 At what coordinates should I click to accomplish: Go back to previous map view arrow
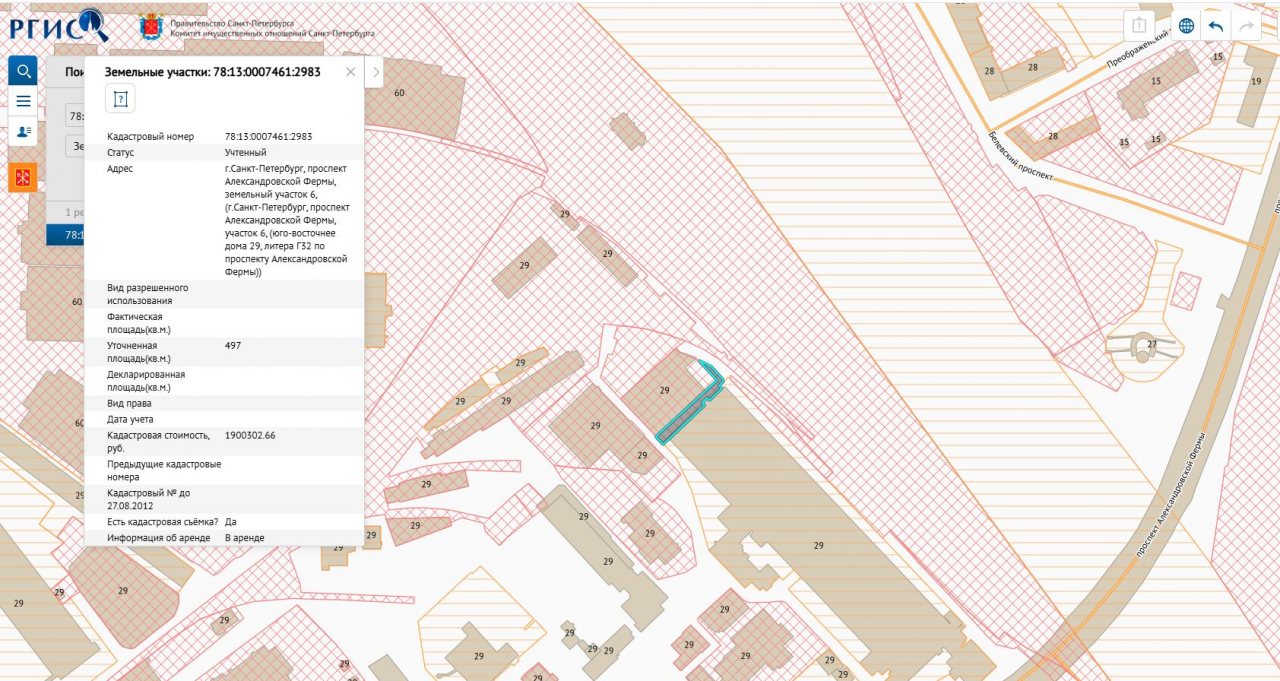tap(1216, 26)
